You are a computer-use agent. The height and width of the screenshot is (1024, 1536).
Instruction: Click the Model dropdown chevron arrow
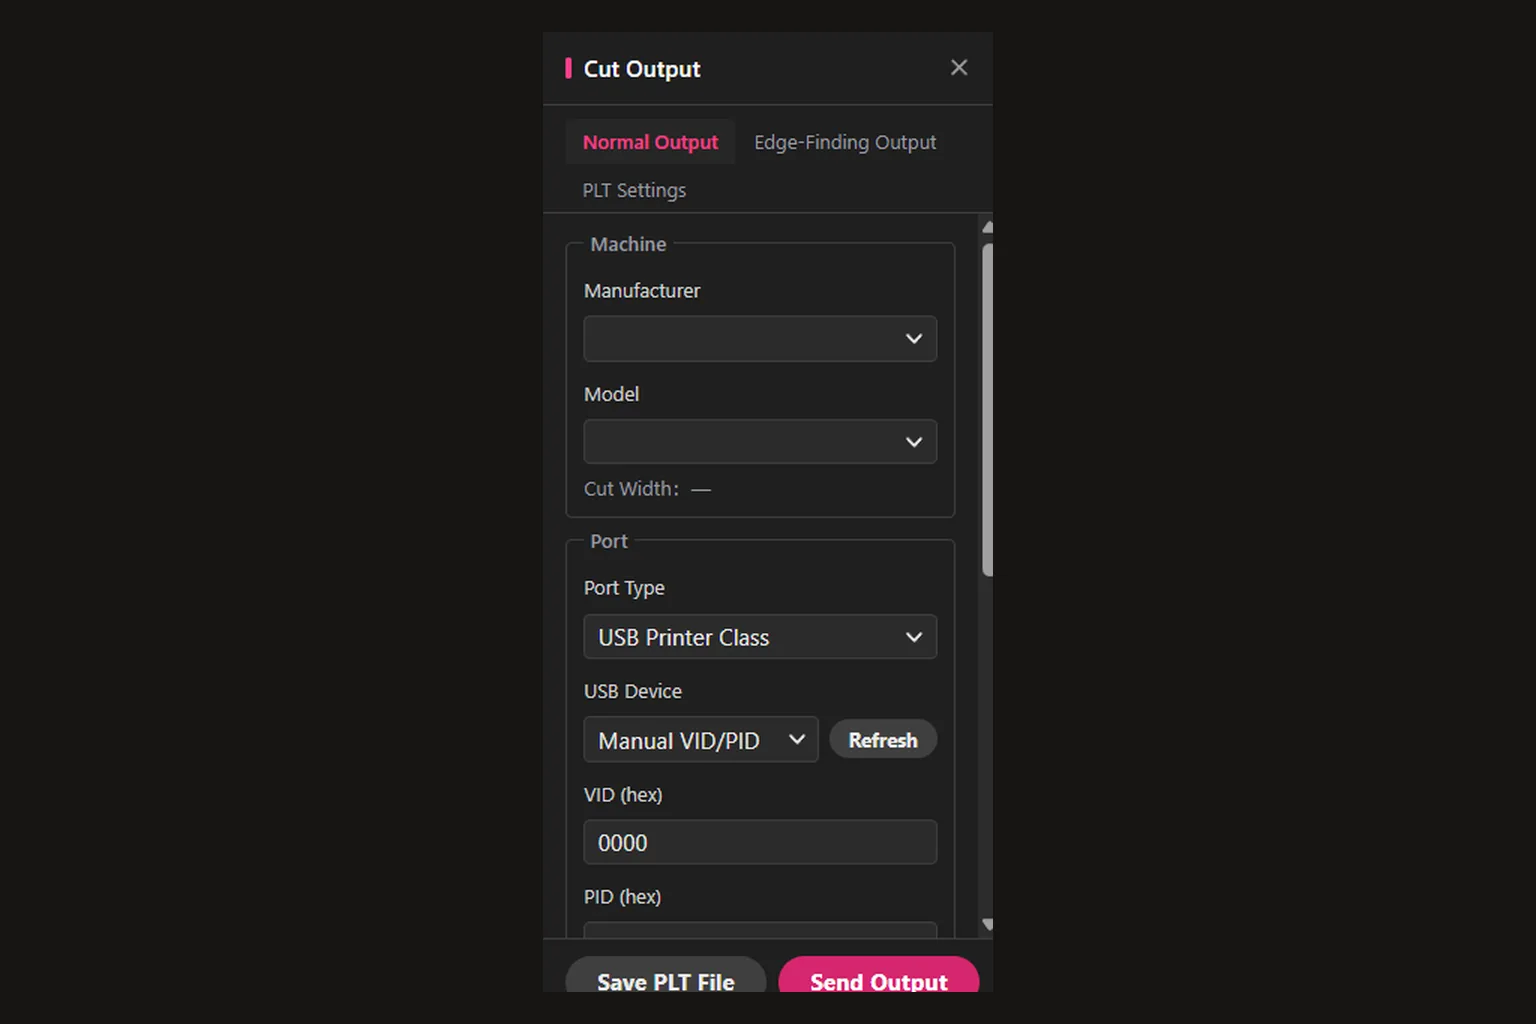click(913, 442)
